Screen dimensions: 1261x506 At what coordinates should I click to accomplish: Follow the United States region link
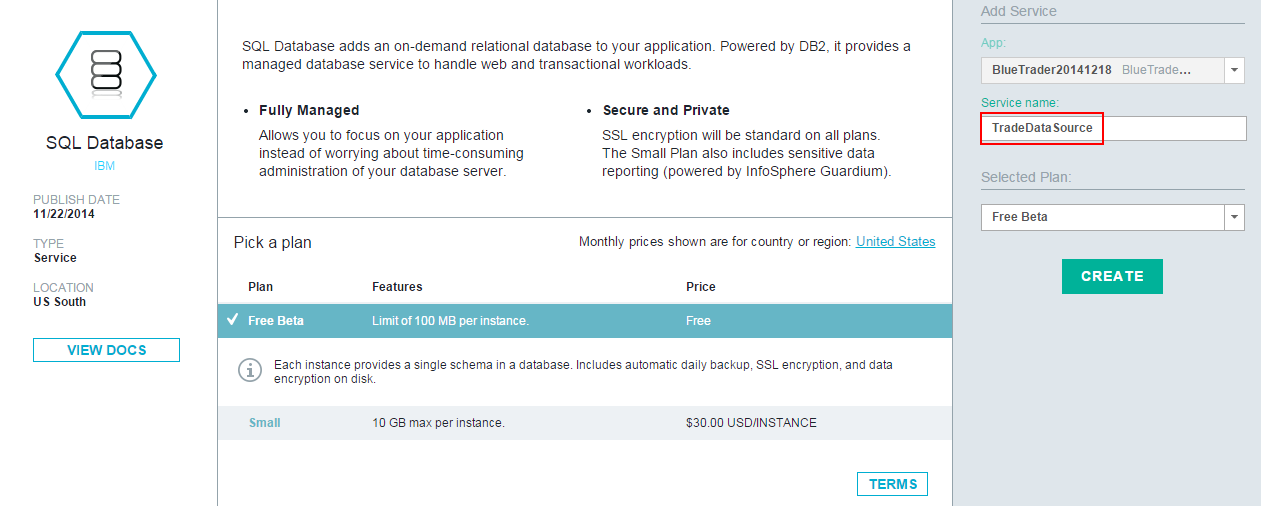(x=895, y=242)
